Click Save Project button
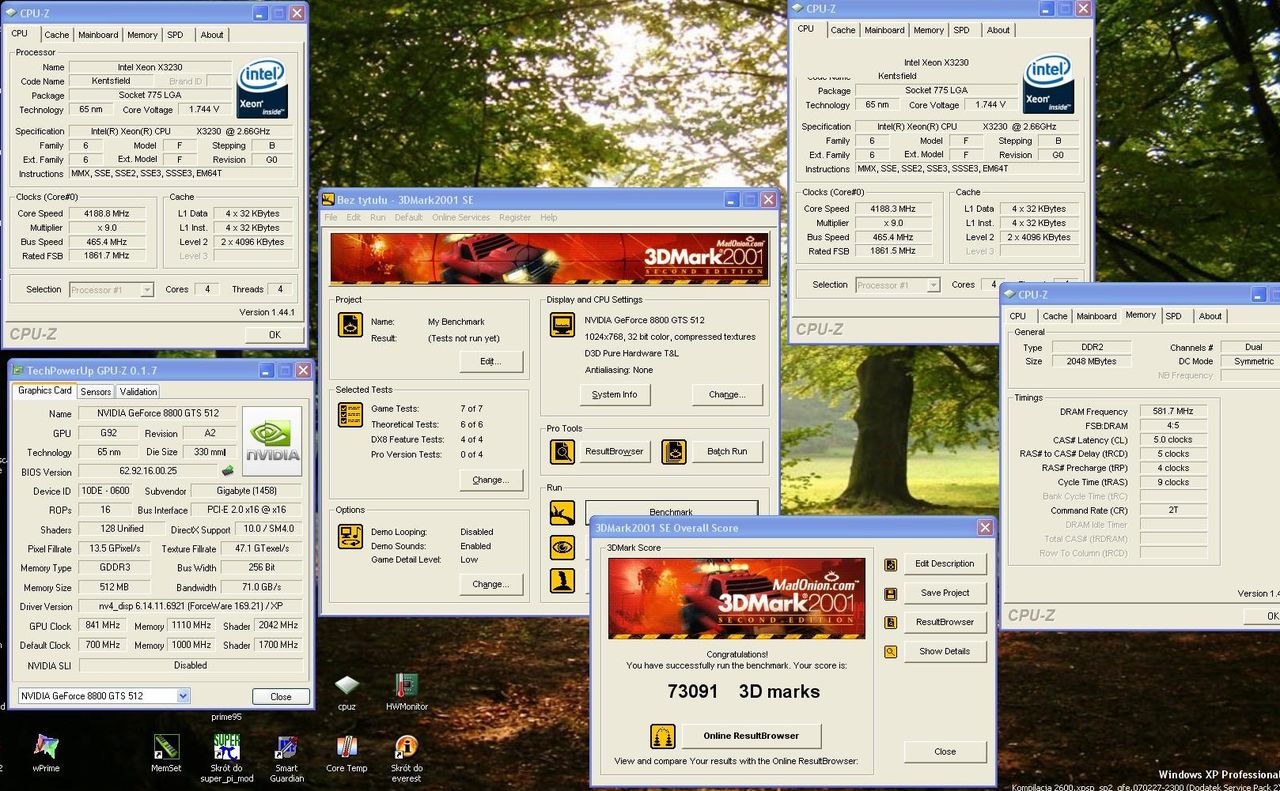Image resolution: width=1280 pixels, height=791 pixels. click(945, 593)
